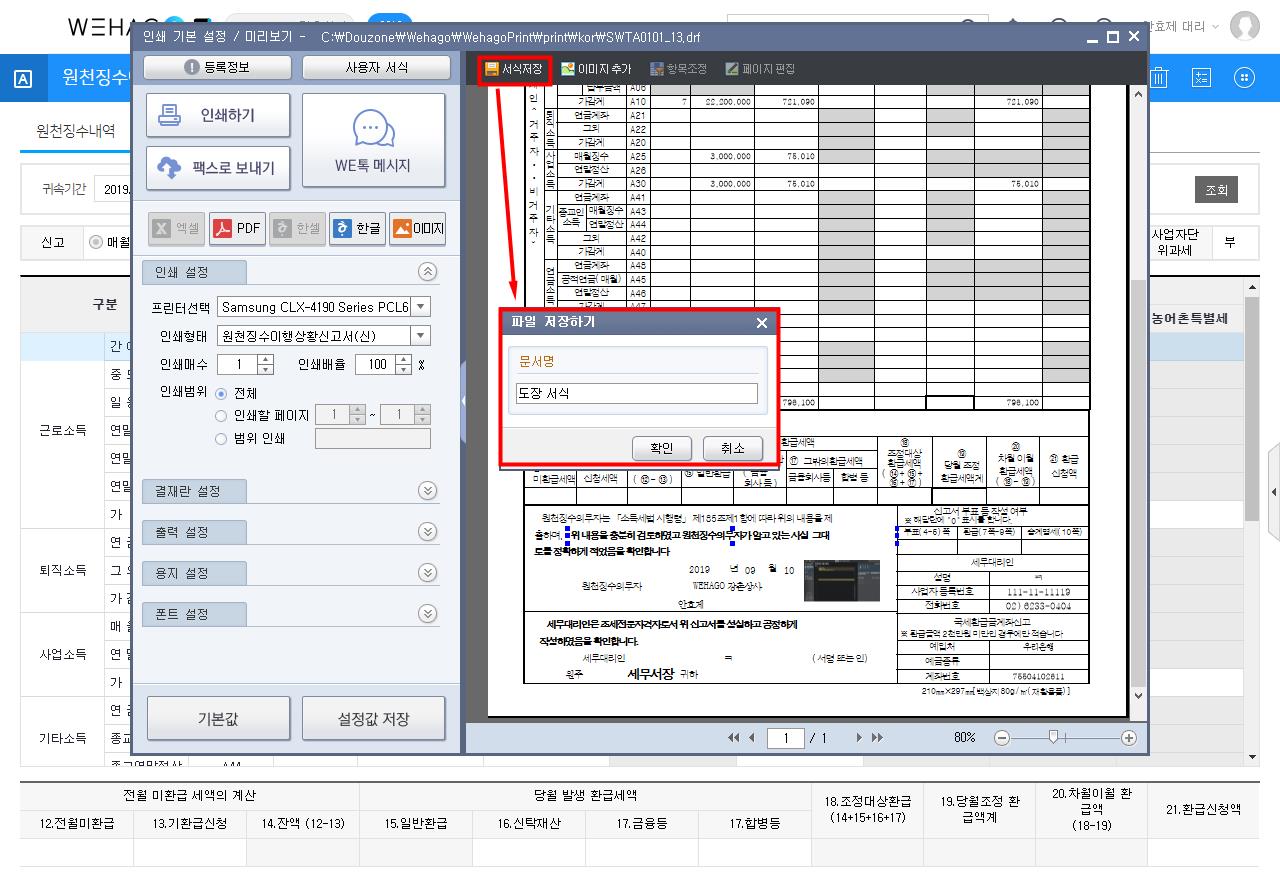The image size is (1280, 881).
Task: Export the preview as 이미지
Action: point(417,229)
